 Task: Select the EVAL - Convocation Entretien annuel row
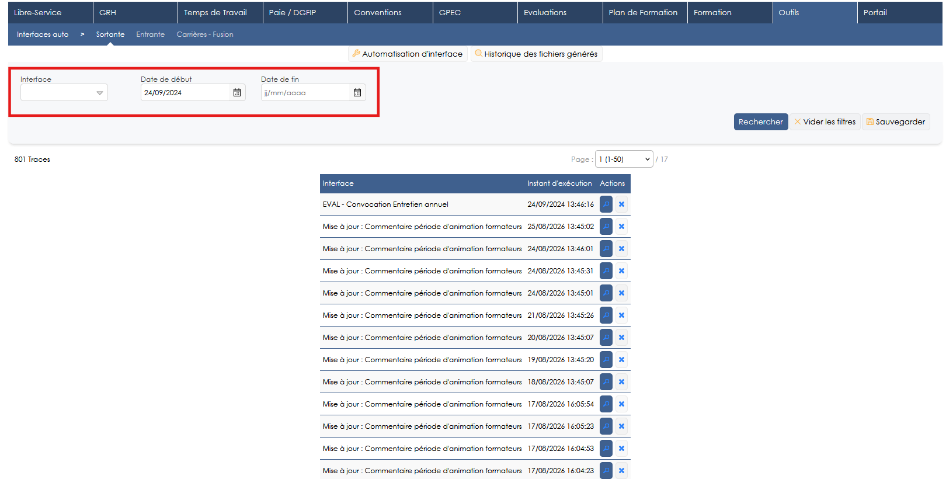475,205
